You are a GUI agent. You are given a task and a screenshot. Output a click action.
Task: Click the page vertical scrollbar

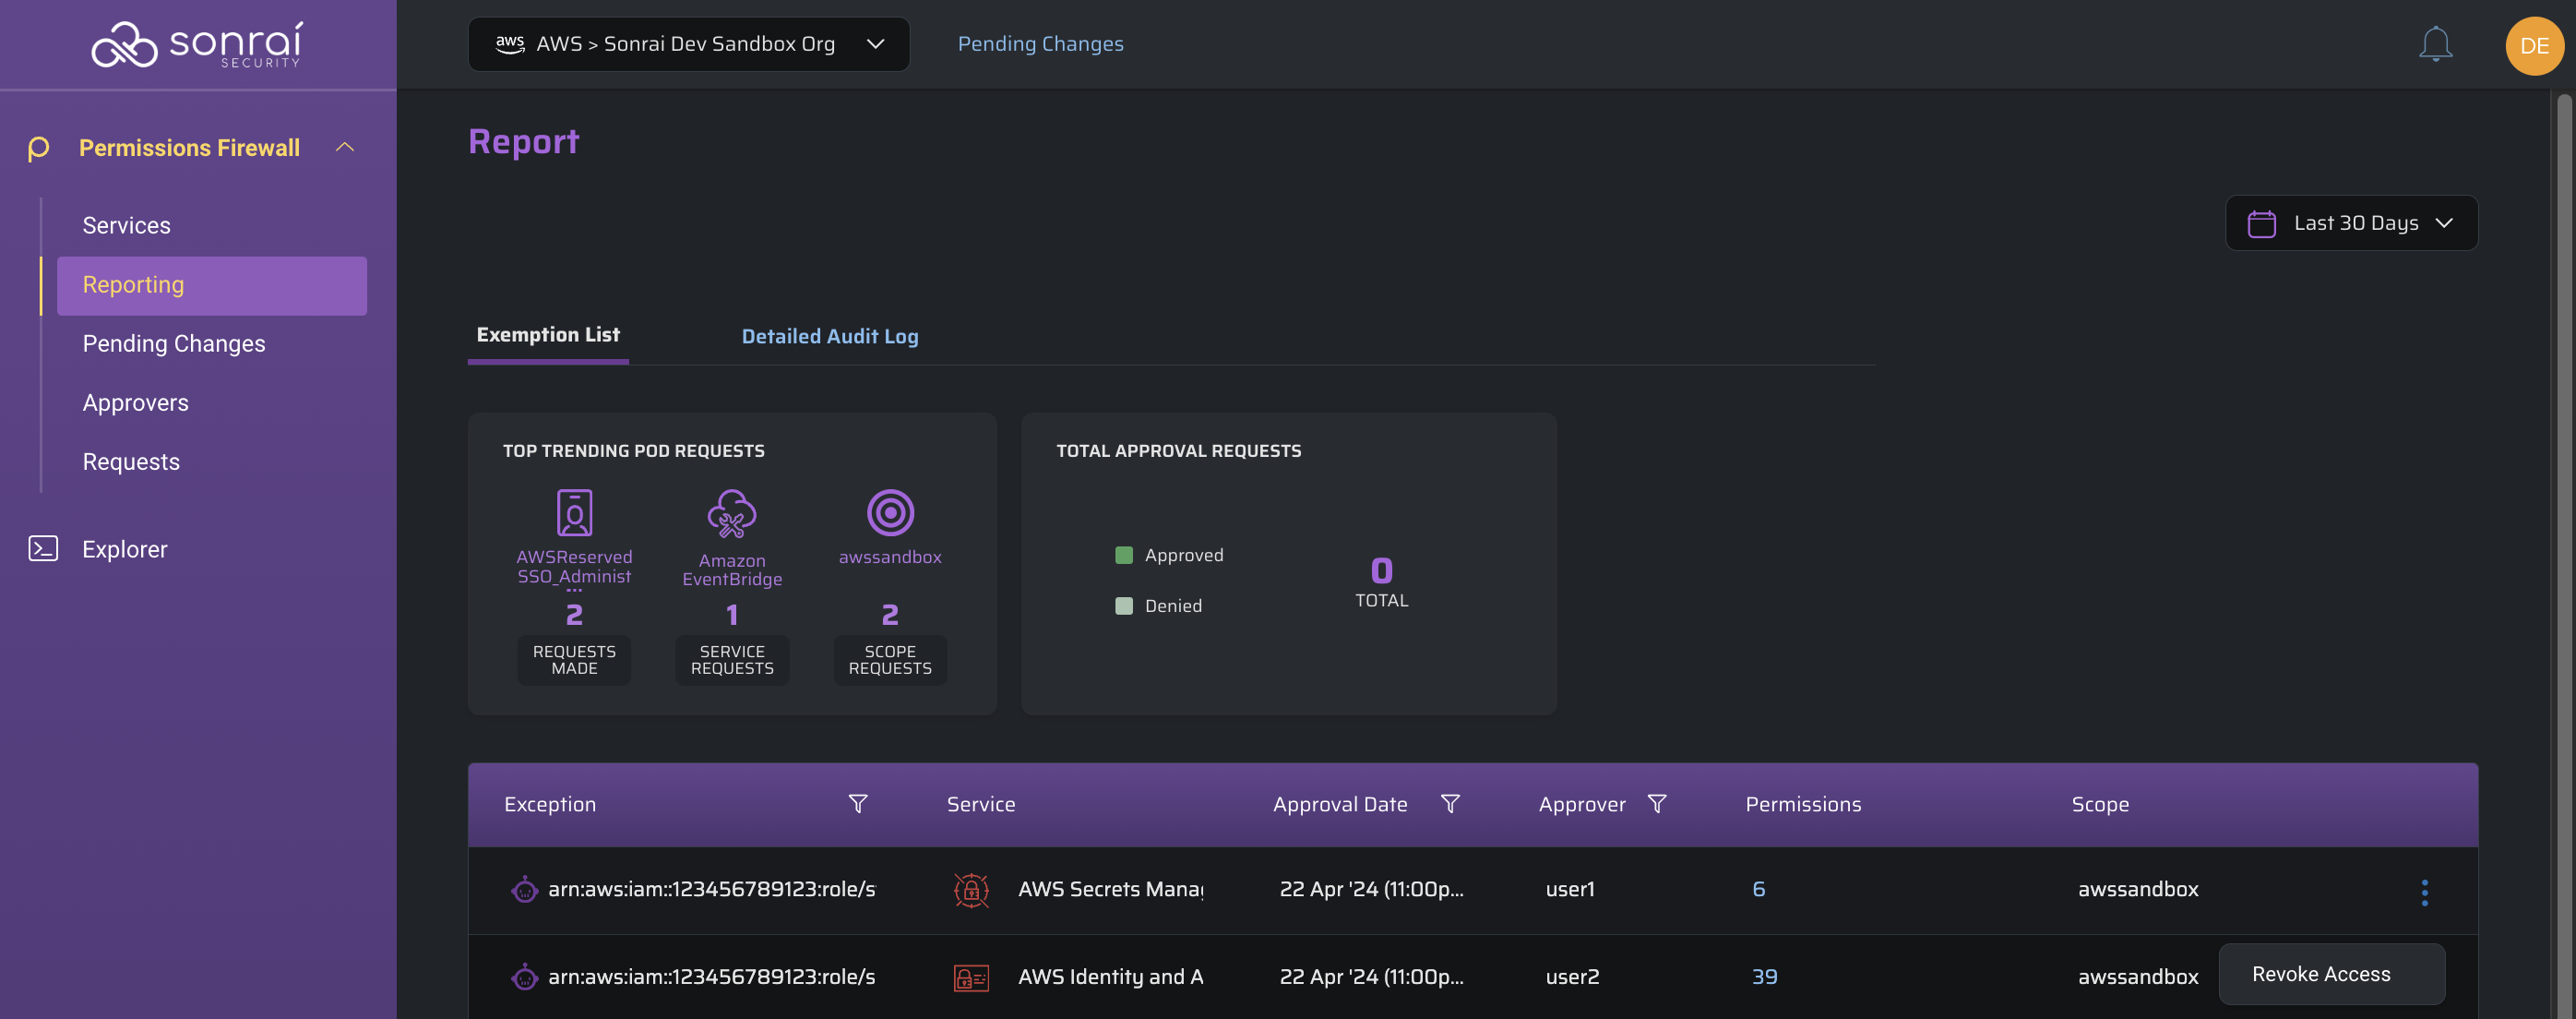(2564, 555)
